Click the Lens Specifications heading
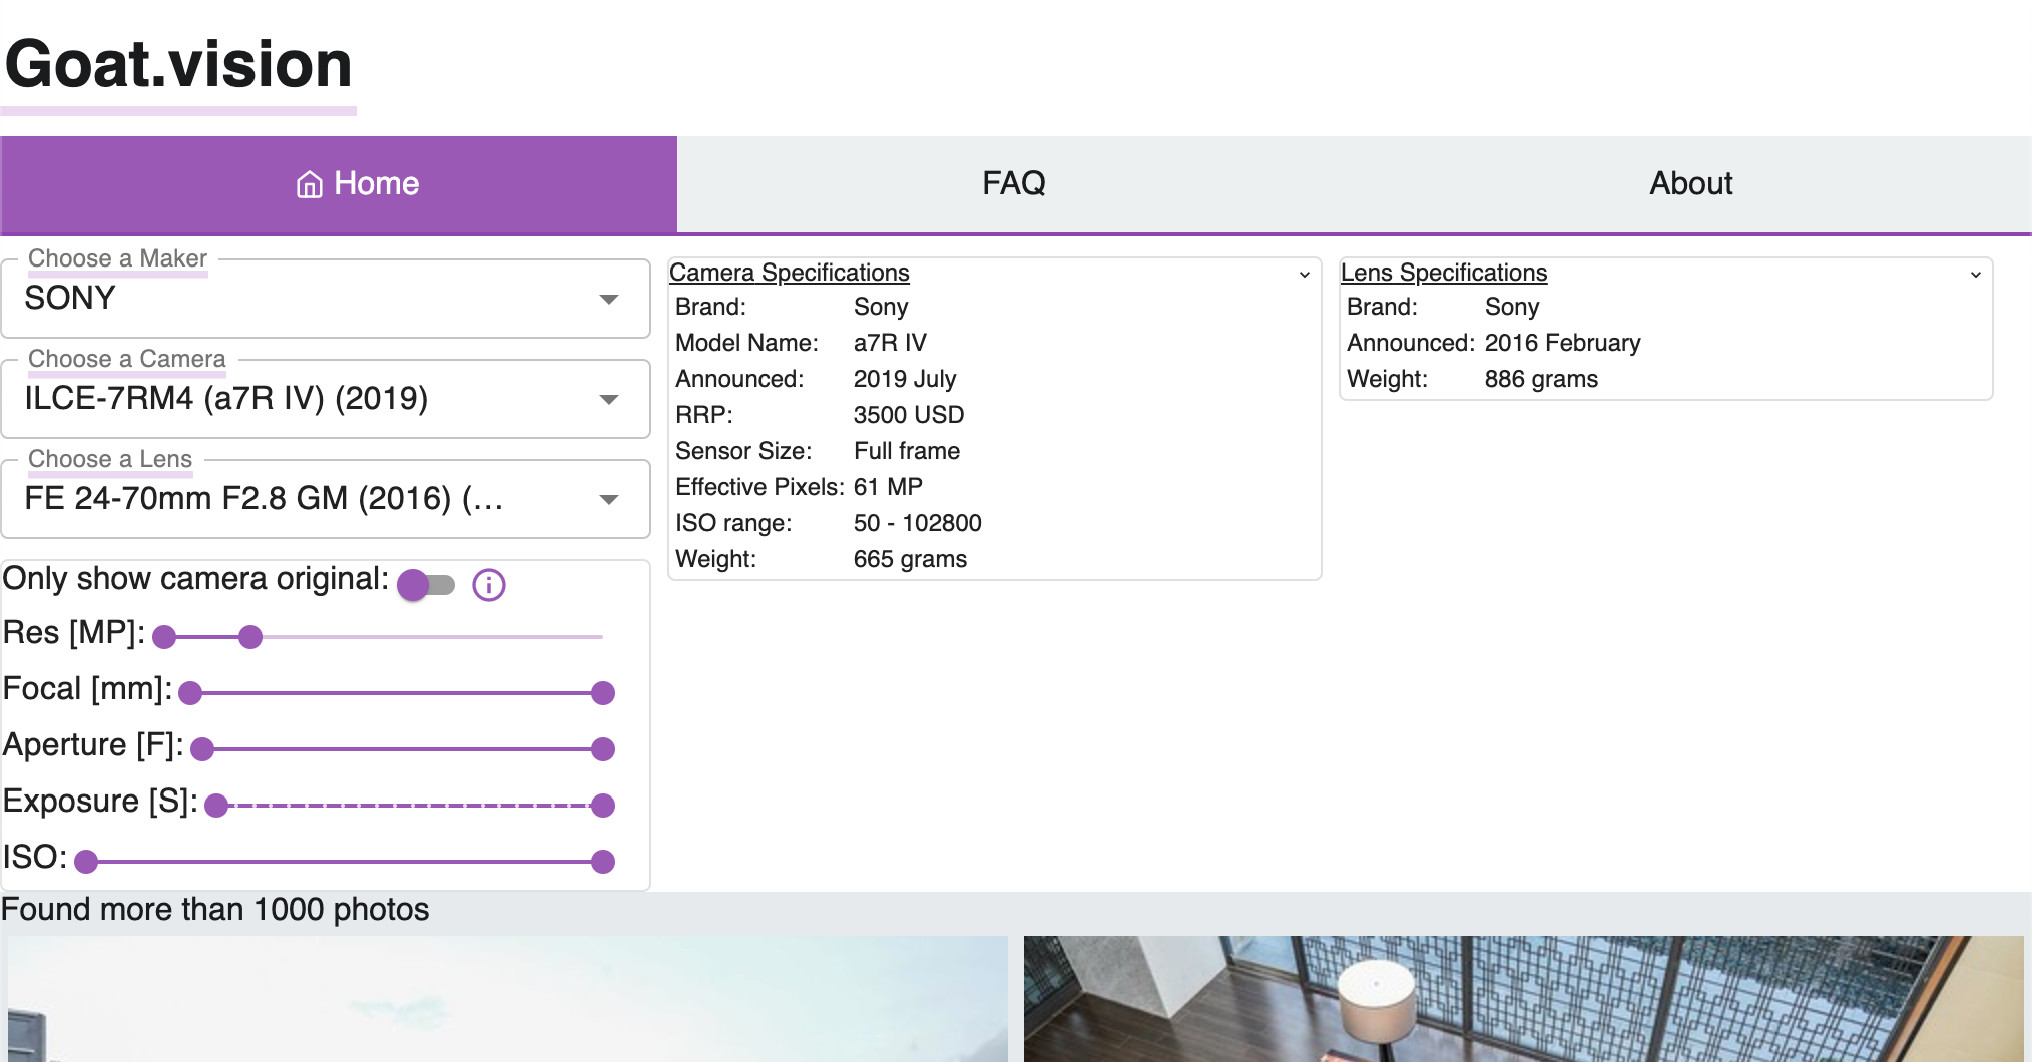 pyautogui.click(x=1444, y=272)
